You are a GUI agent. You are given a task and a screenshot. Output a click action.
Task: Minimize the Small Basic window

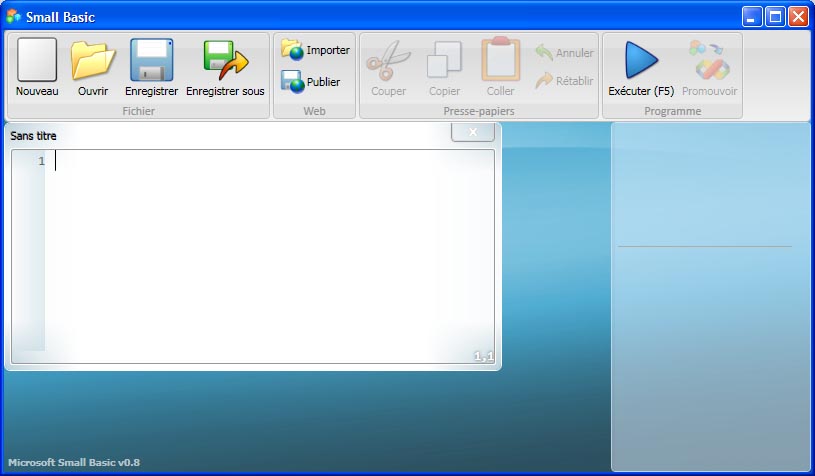tap(752, 17)
